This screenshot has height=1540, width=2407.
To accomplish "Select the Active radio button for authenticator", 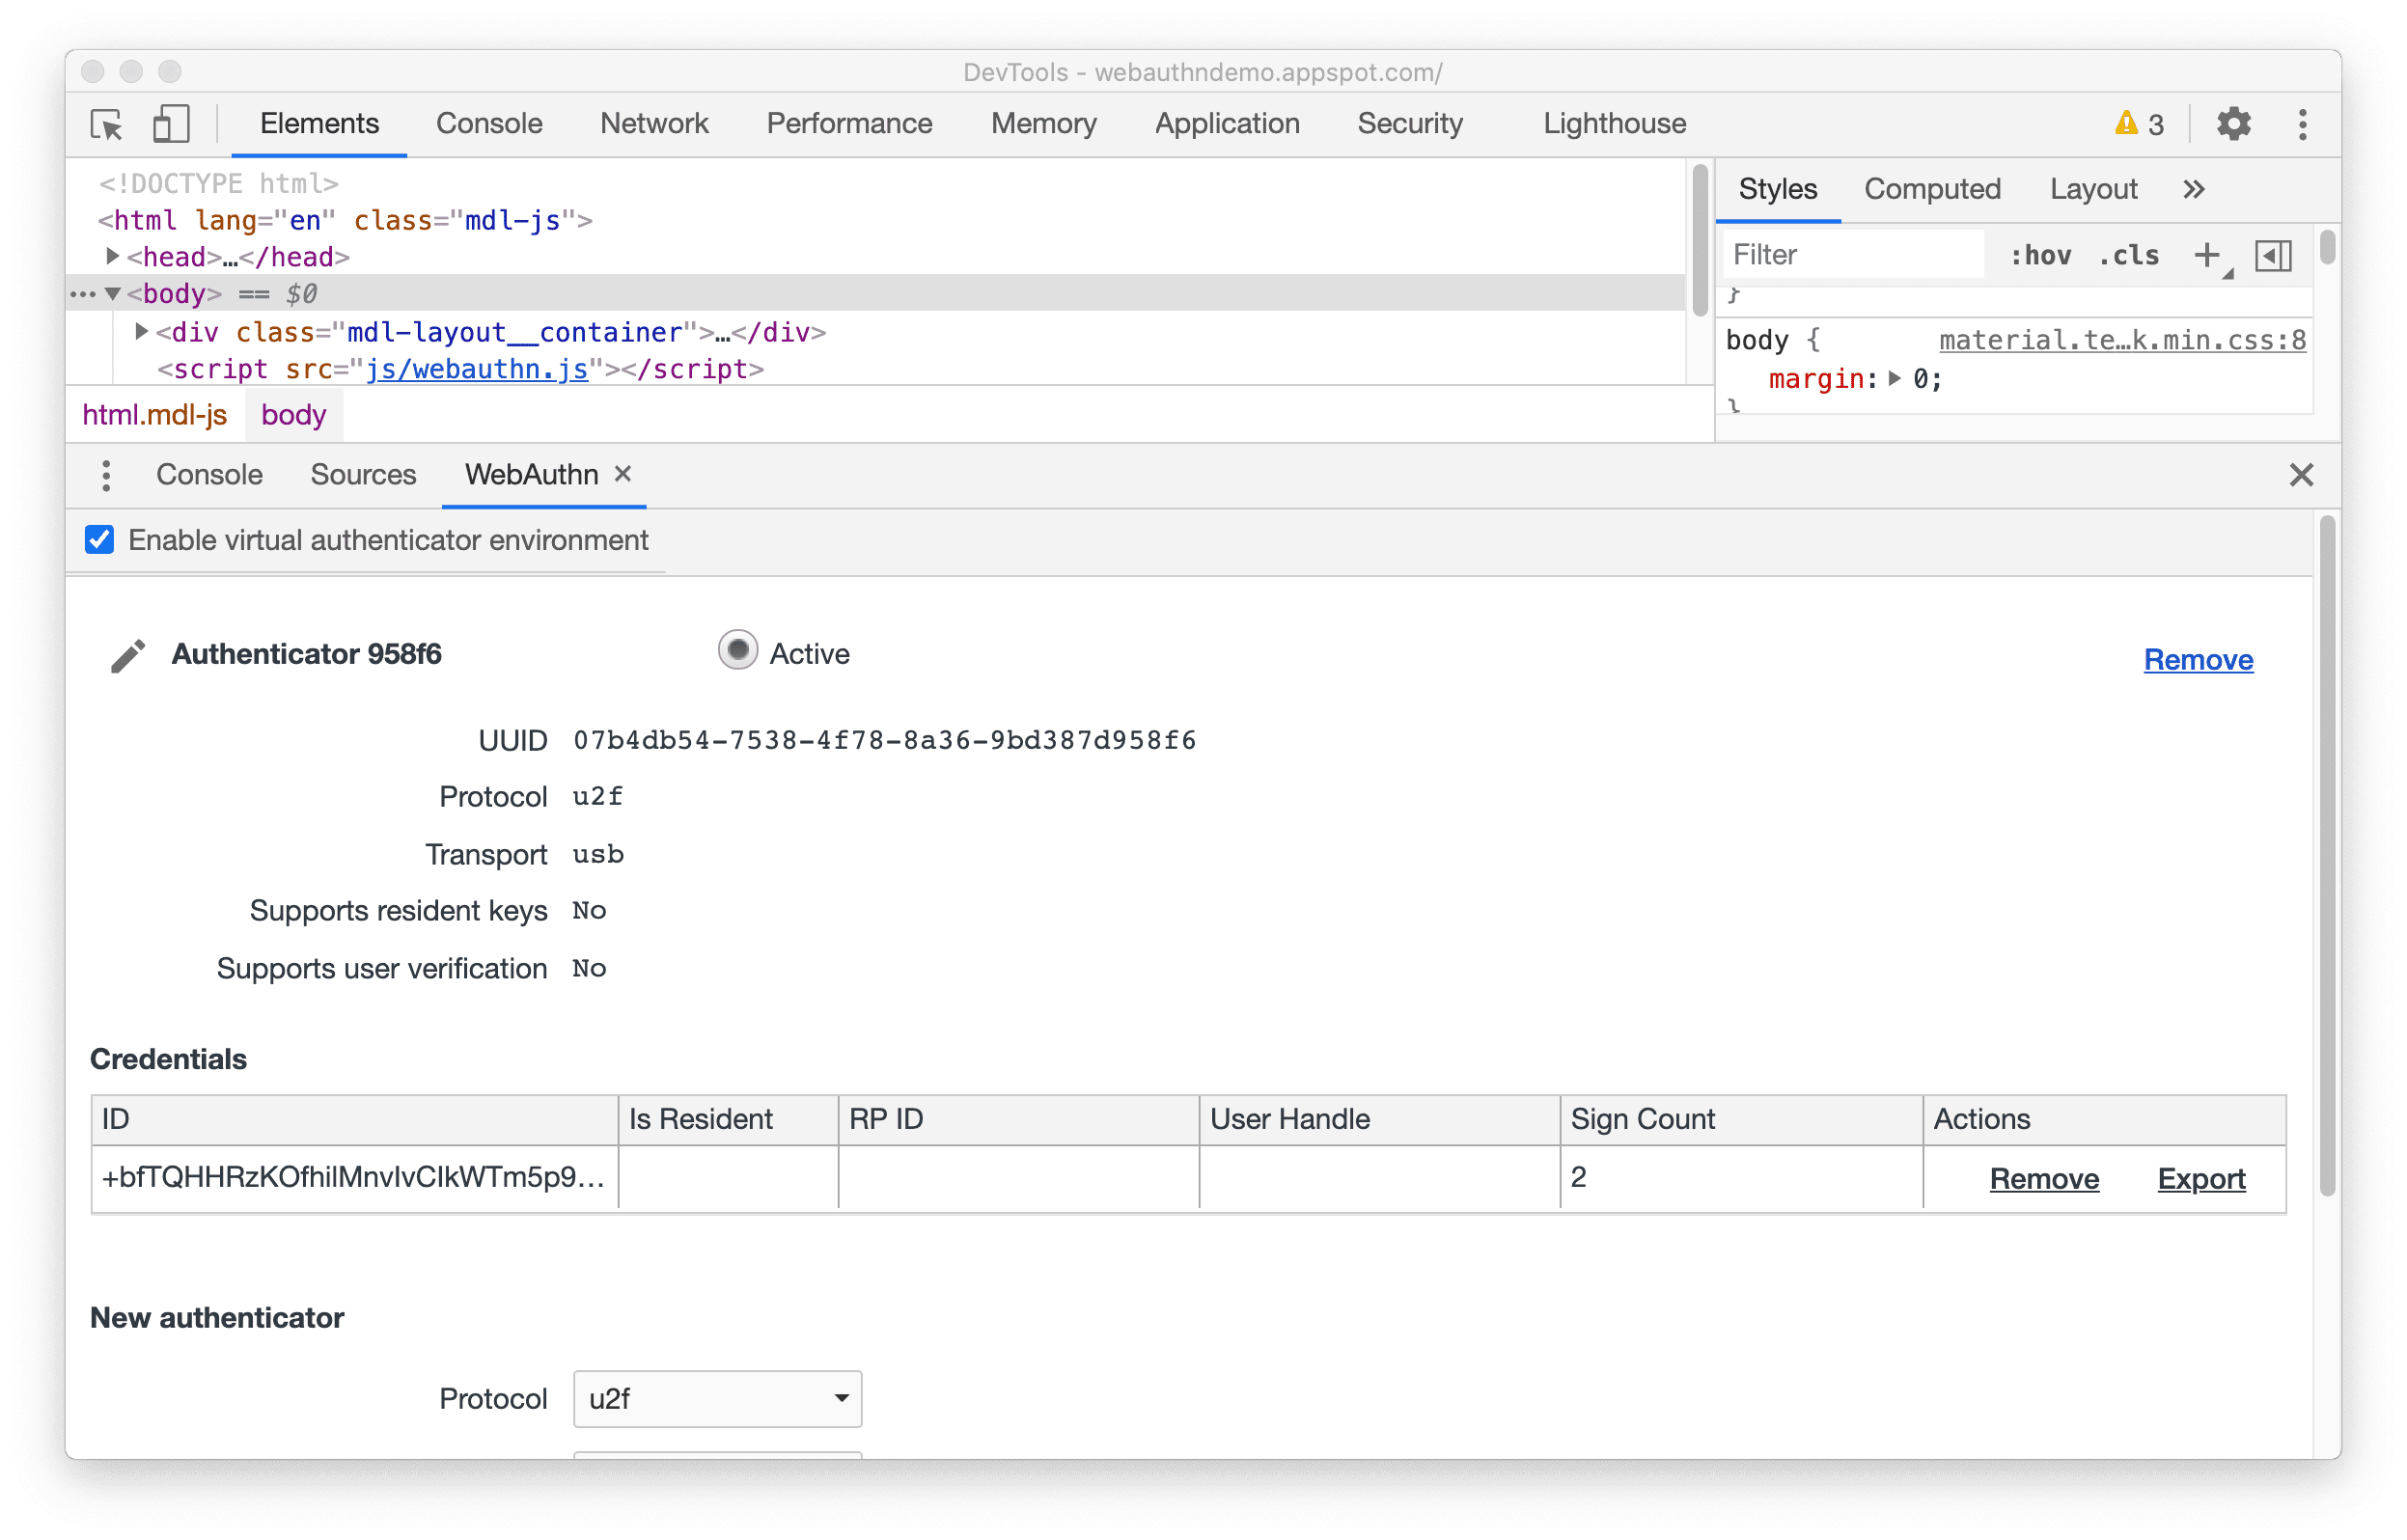I will 735,656.
